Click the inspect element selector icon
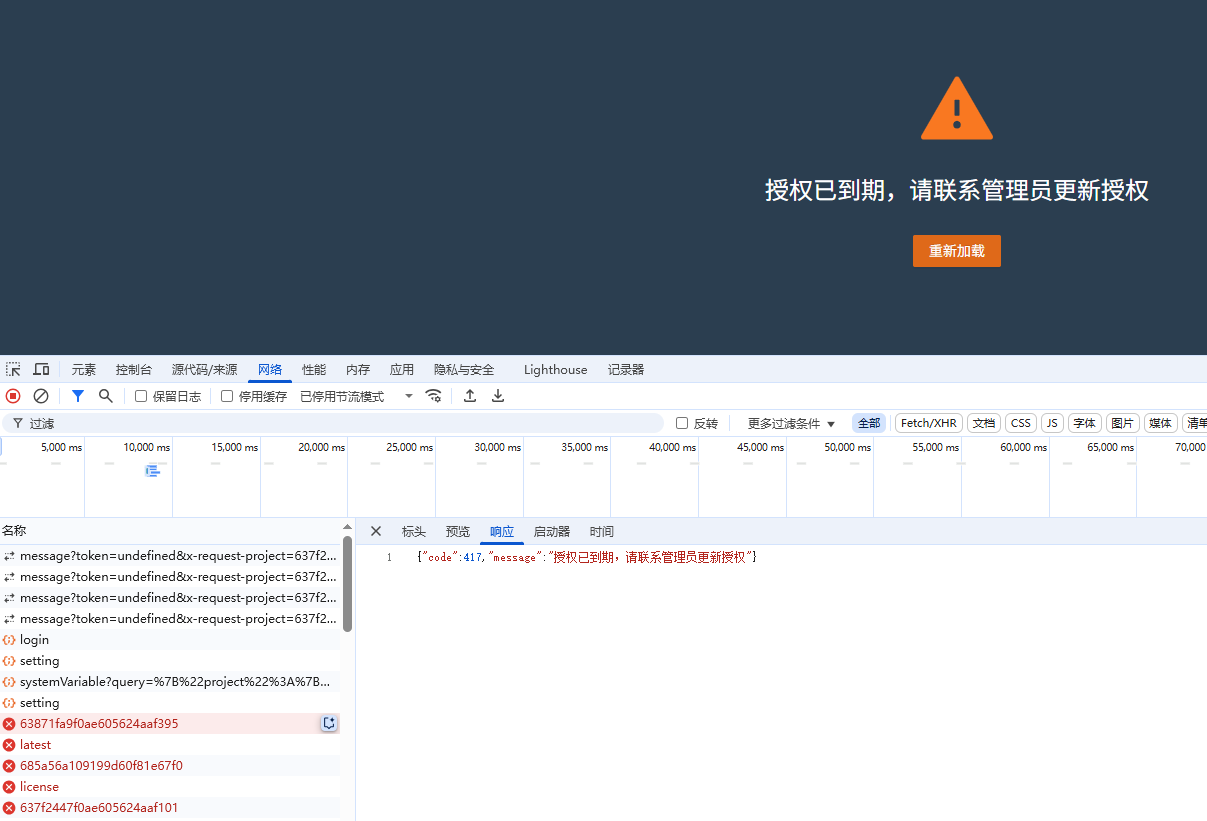 [x=13, y=369]
